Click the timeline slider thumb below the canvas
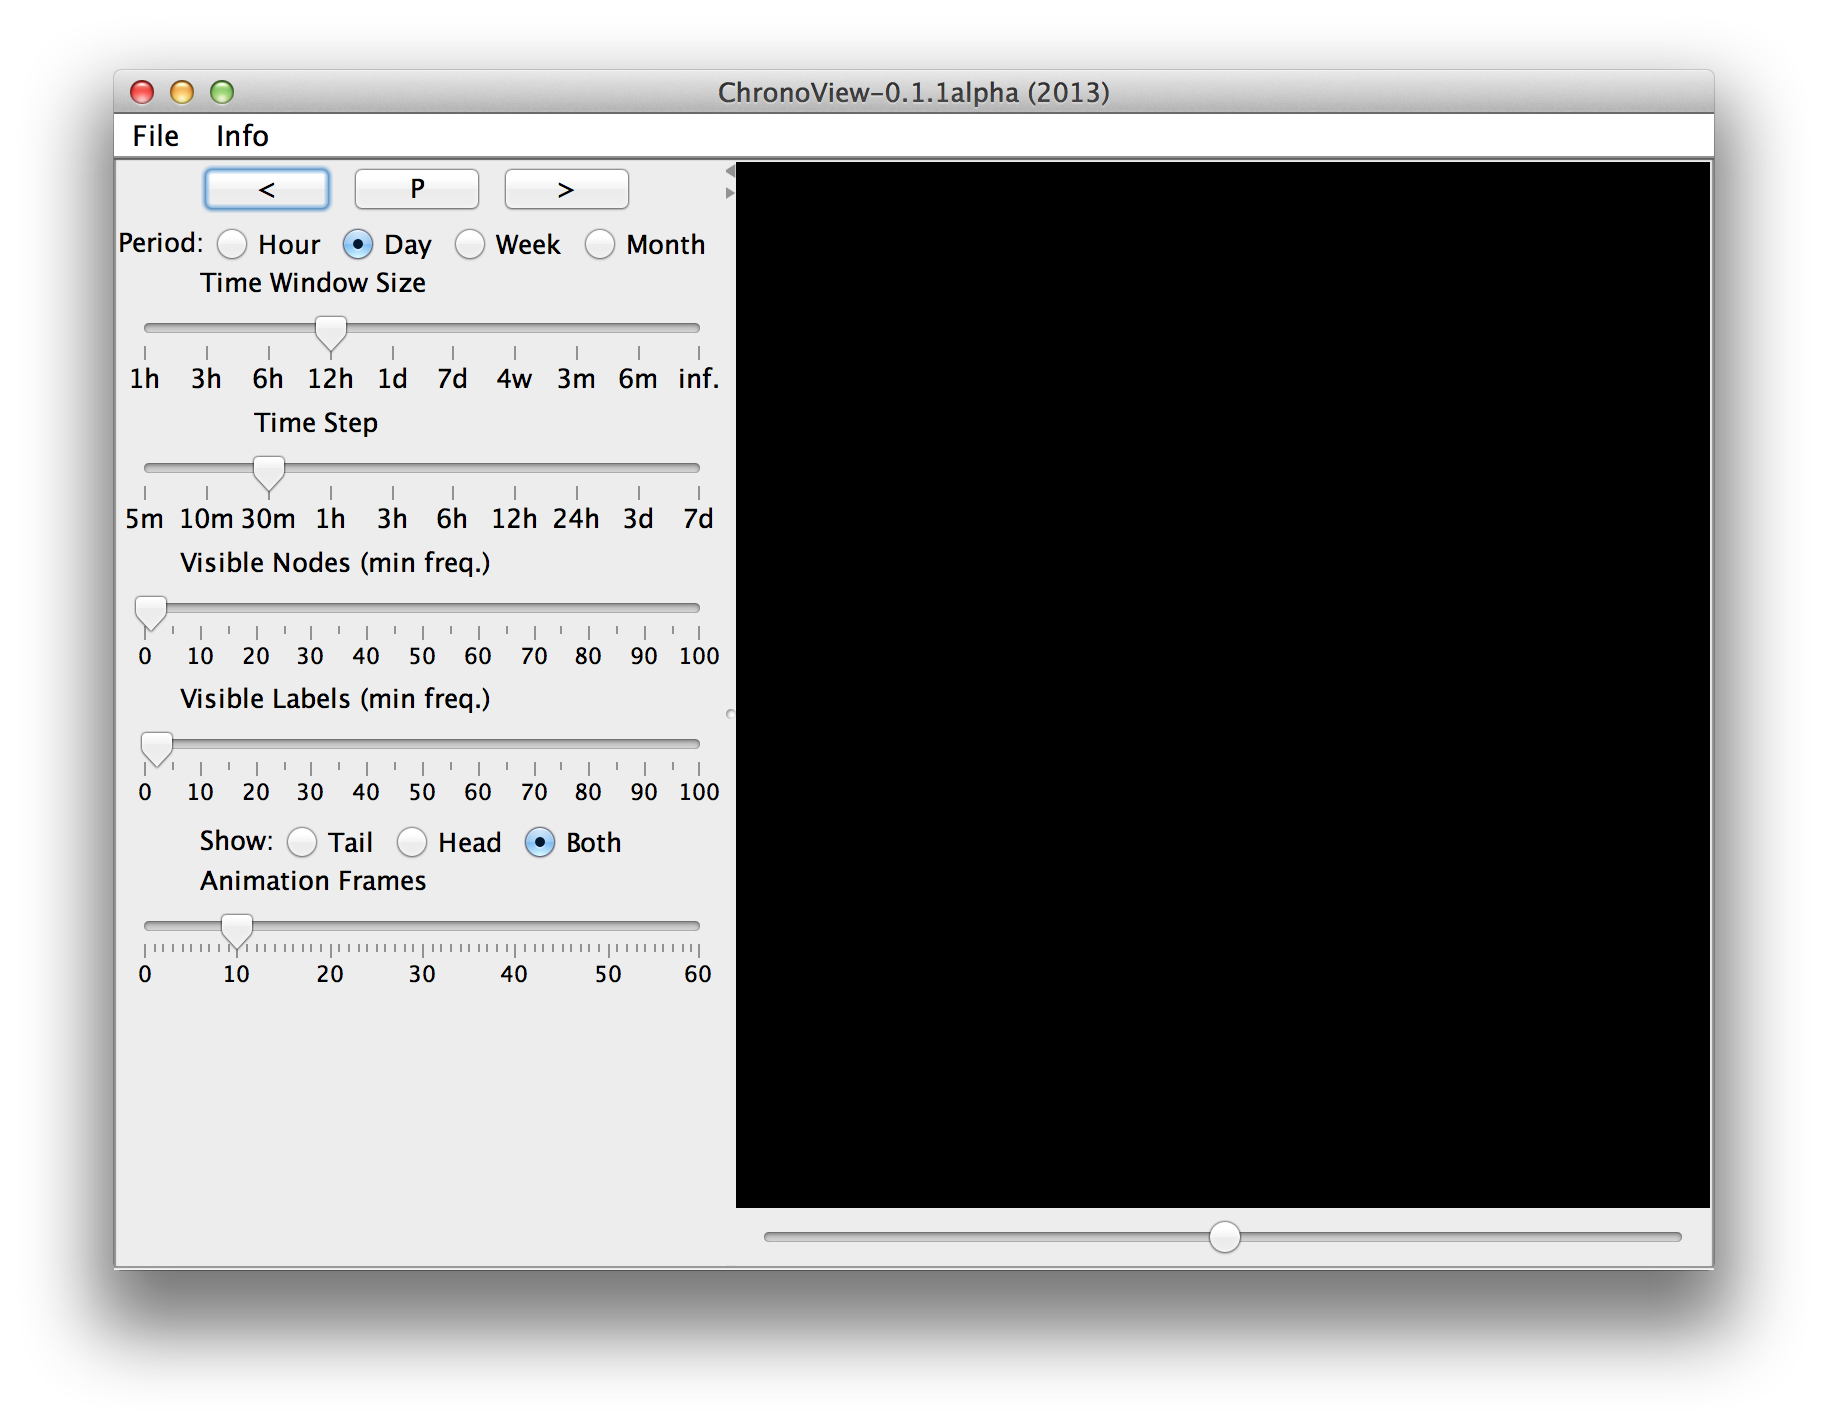This screenshot has height=1428, width=1828. click(x=1225, y=1237)
